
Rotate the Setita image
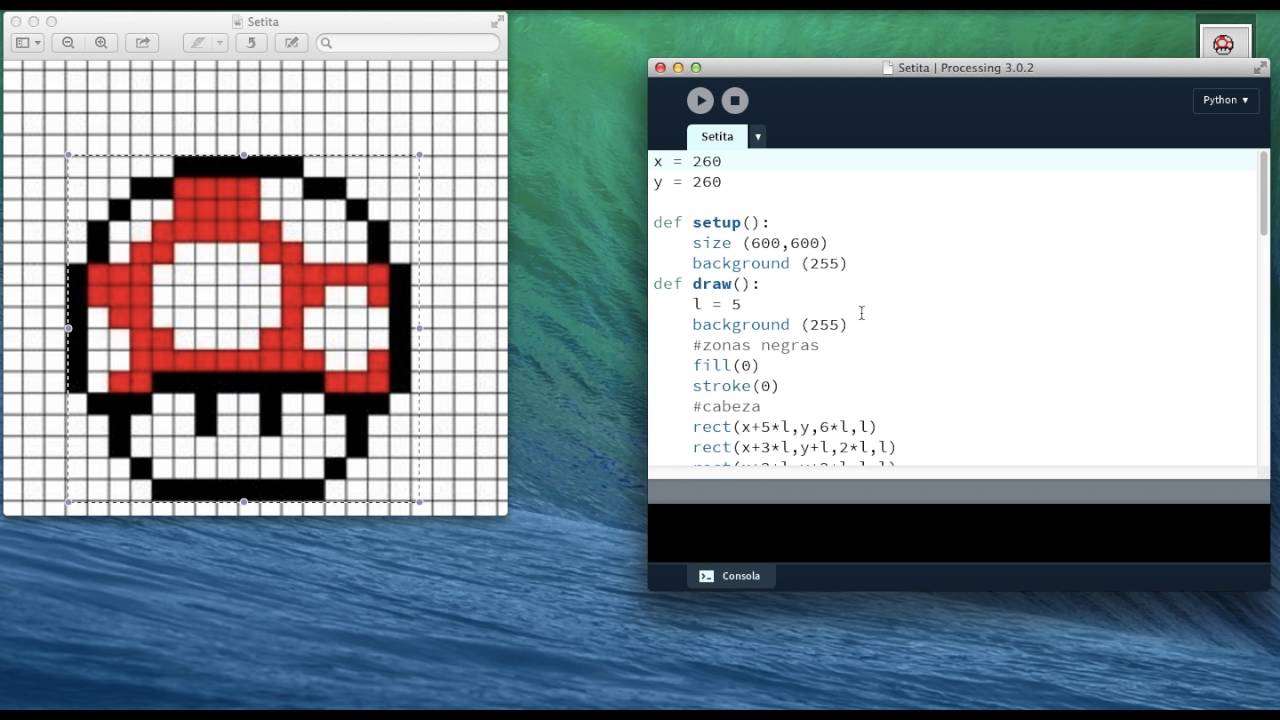pyautogui.click(x=251, y=43)
